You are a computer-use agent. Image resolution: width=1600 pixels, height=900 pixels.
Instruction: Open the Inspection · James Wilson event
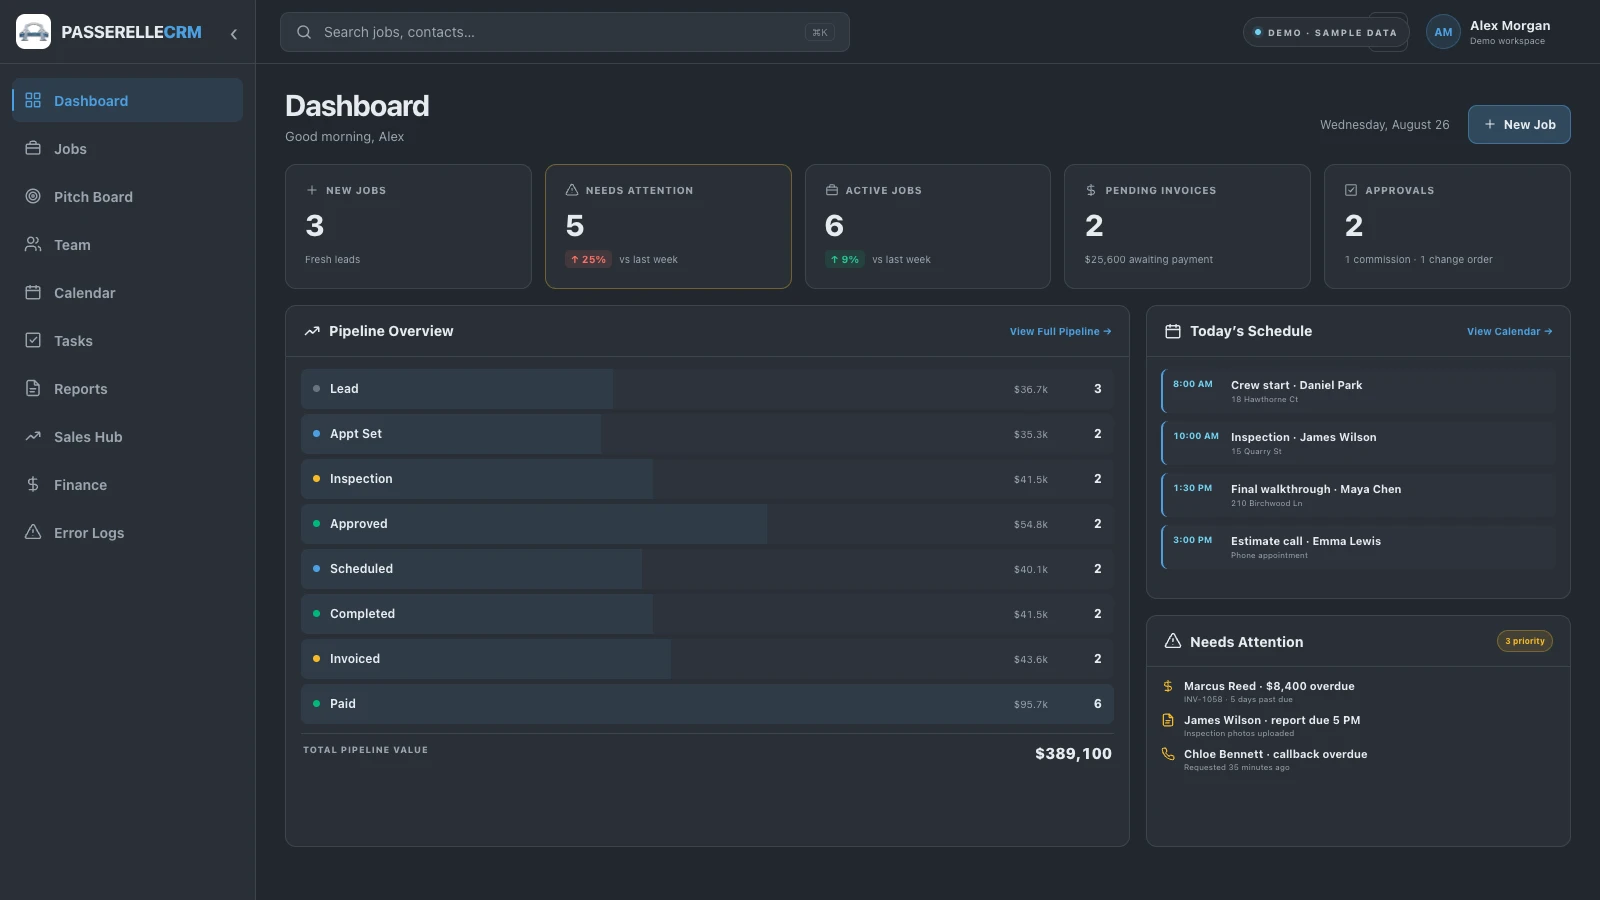(x=1359, y=443)
